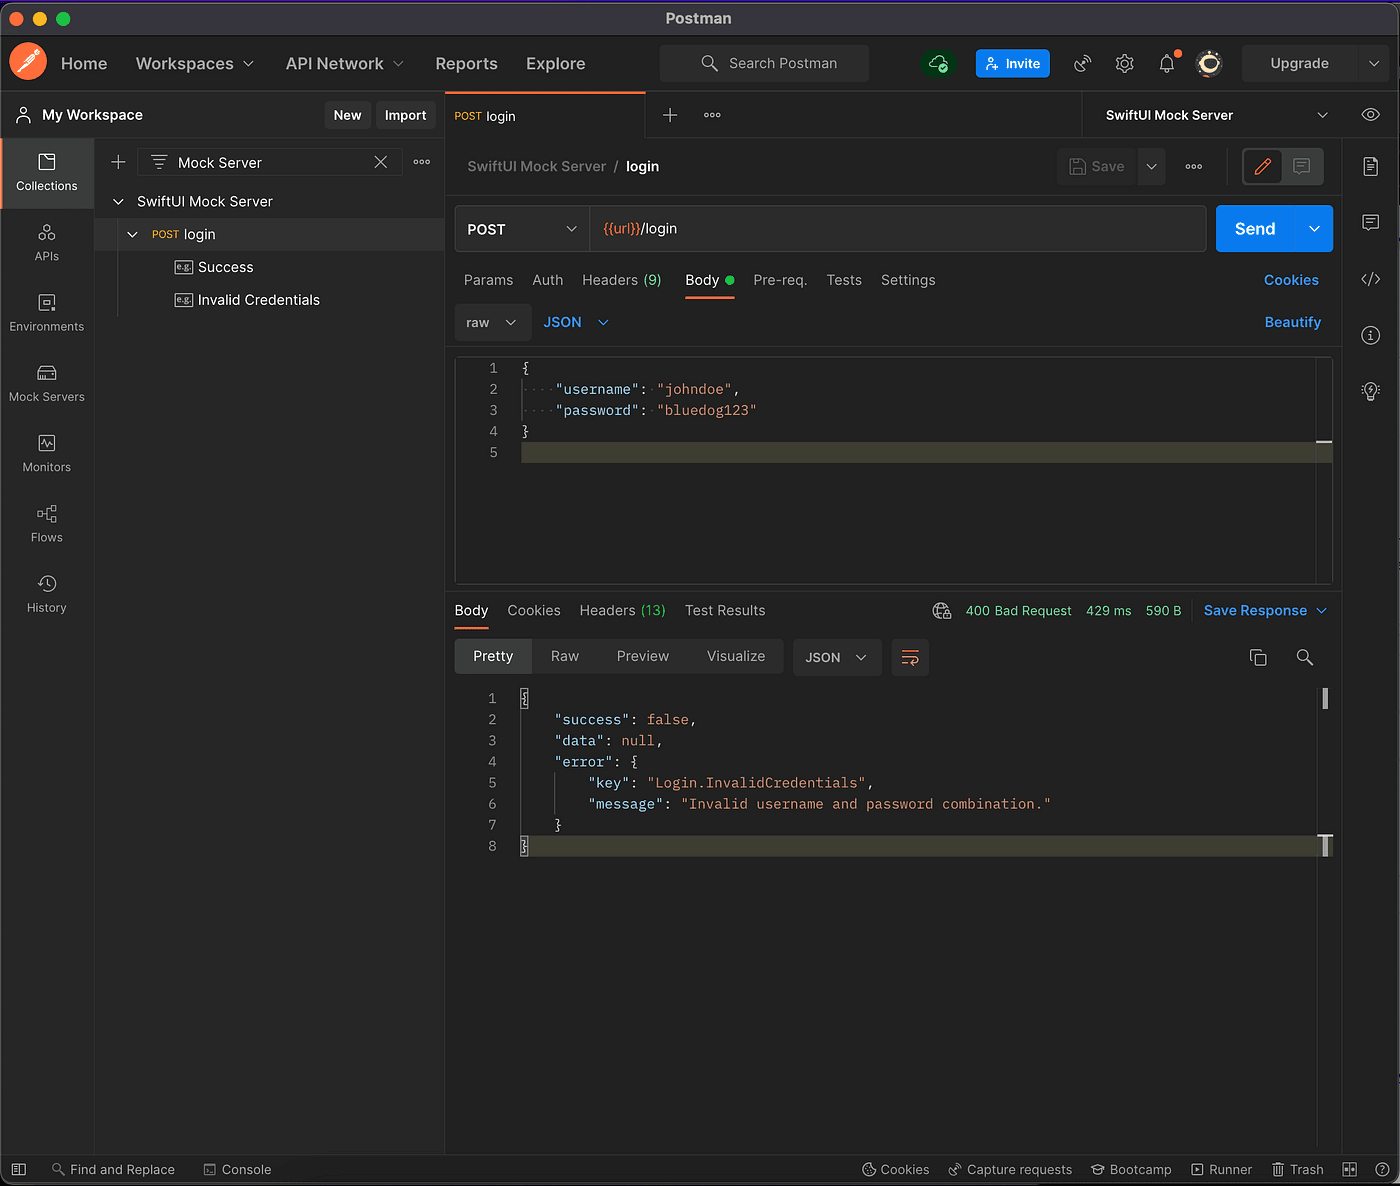
Task: Open the APIs sidebar section
Action: coord(47,243)
